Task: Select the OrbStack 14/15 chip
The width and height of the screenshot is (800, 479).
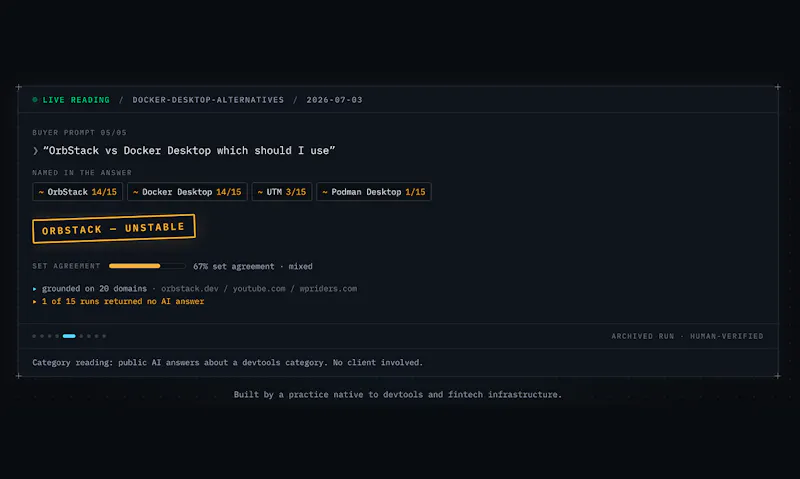Action: (x=78, y=192)
